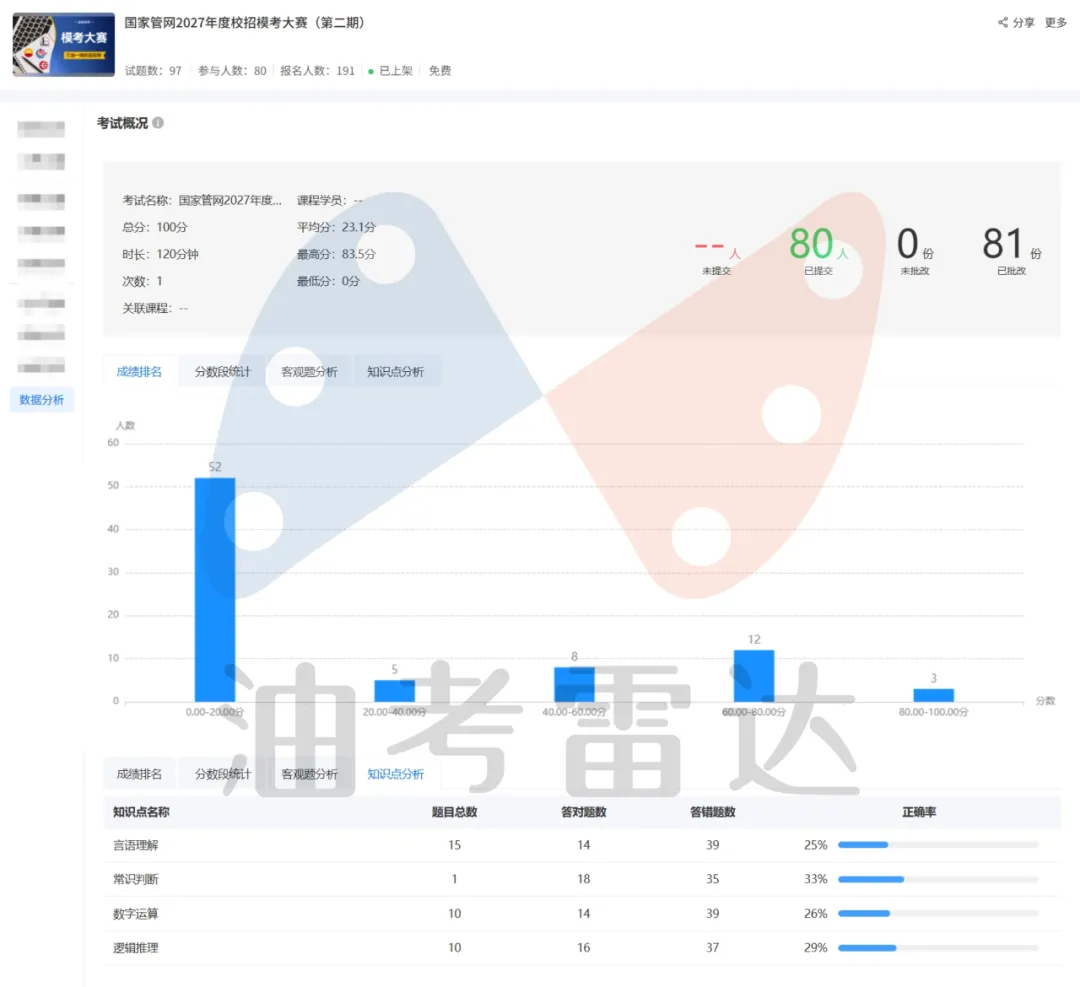Open lower 知识点分析 tab above the table

click(x=395, y=773)
